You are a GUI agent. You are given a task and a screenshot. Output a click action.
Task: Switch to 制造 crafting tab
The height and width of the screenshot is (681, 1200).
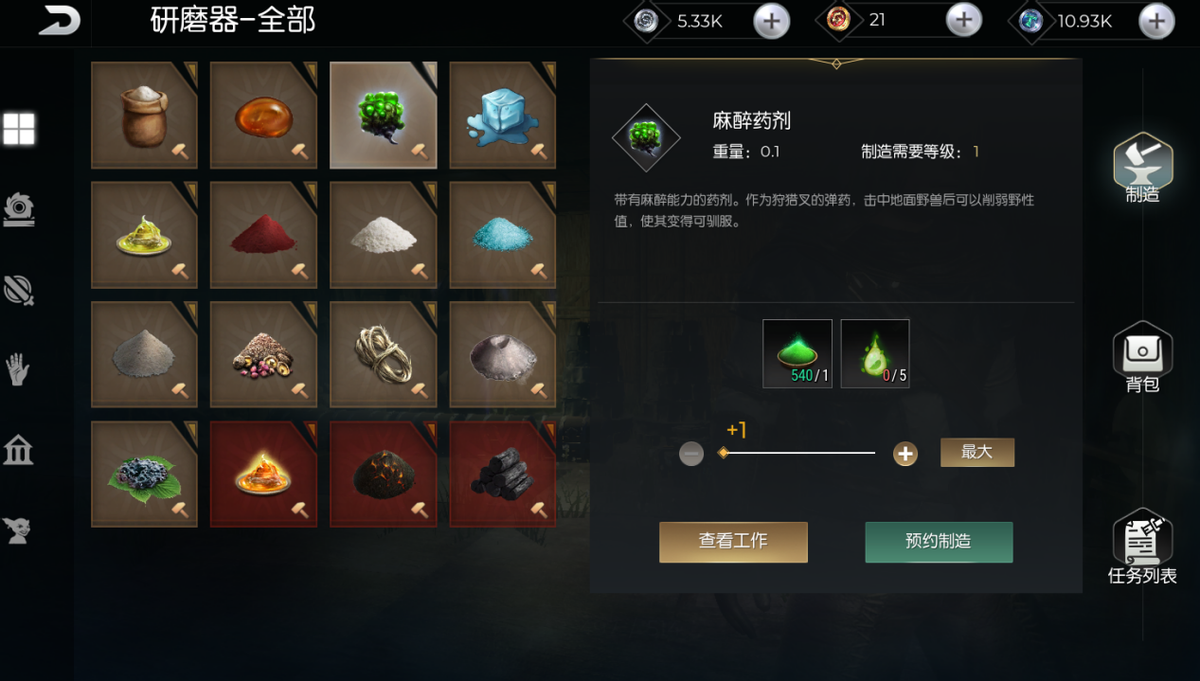coord(1142,168)
